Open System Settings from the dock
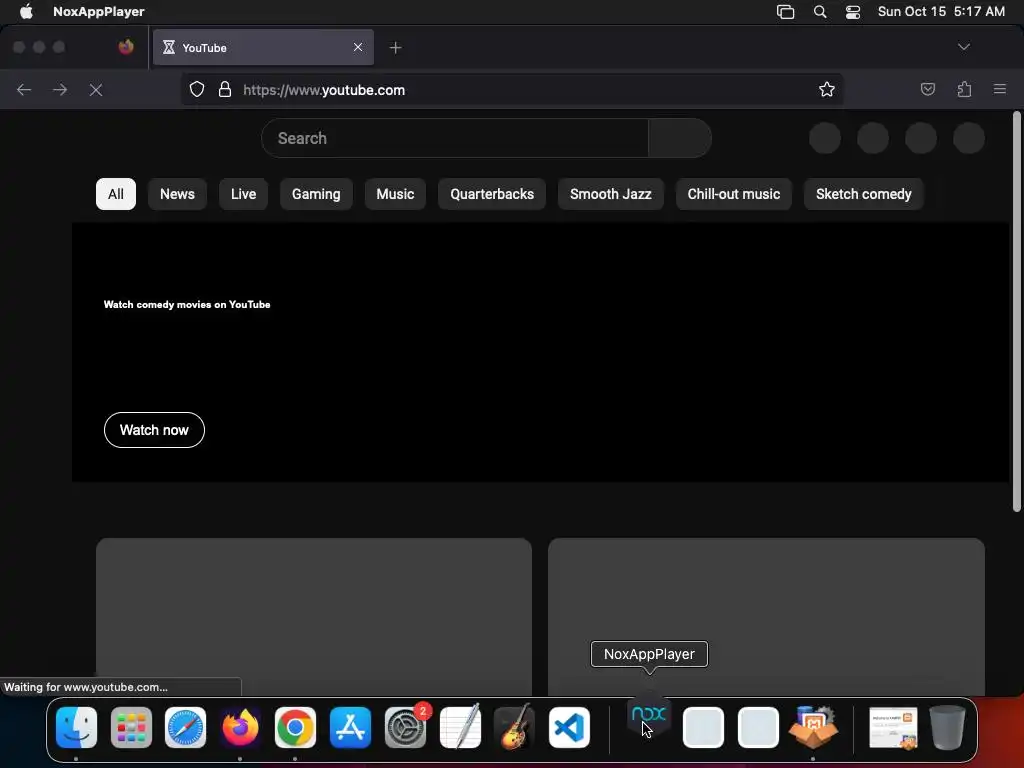The height and width of the screenshot is (768, 1024). click(x=405, y=728)
